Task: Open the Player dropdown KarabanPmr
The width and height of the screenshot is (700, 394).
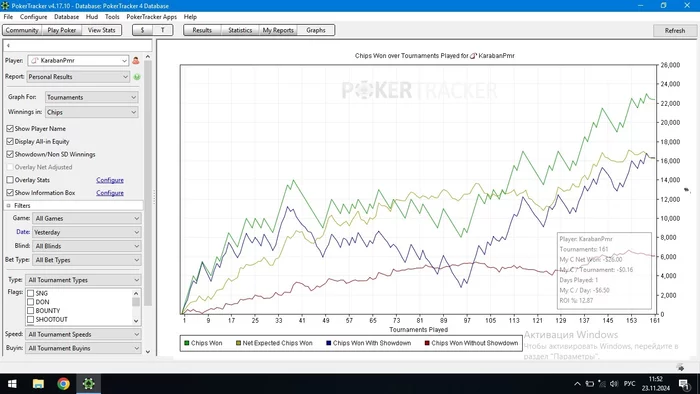Action: point(78,60)
